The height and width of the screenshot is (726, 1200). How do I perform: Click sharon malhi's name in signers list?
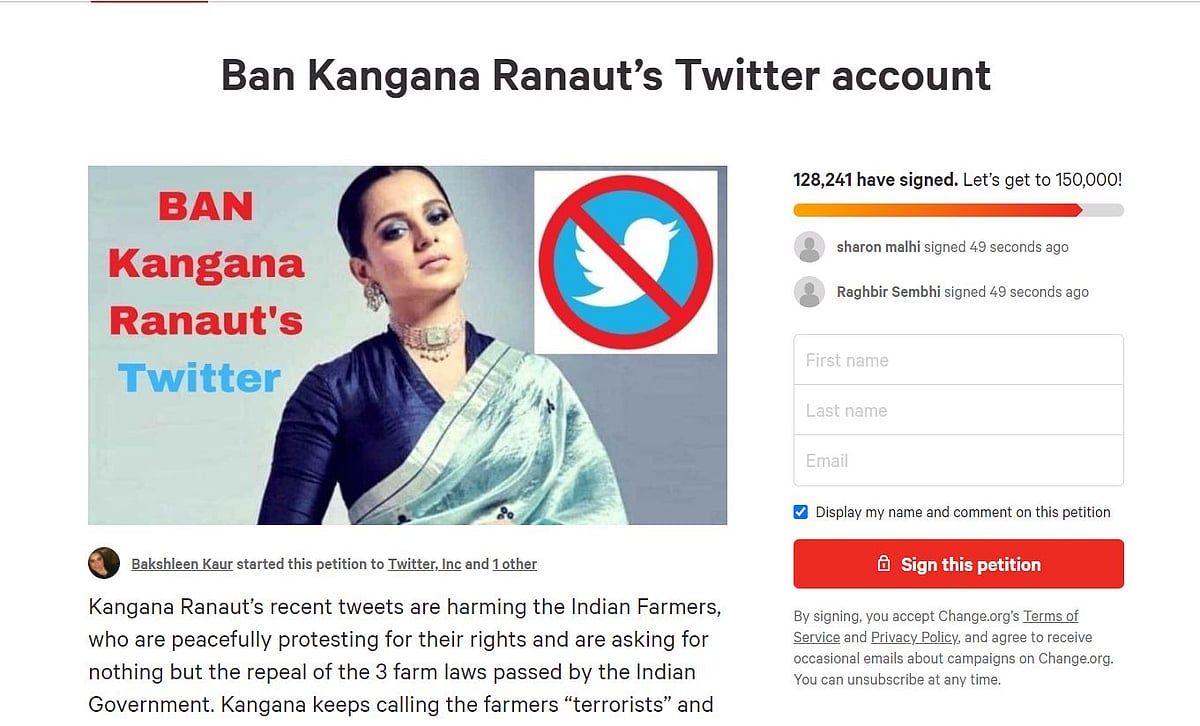[878, 247]
